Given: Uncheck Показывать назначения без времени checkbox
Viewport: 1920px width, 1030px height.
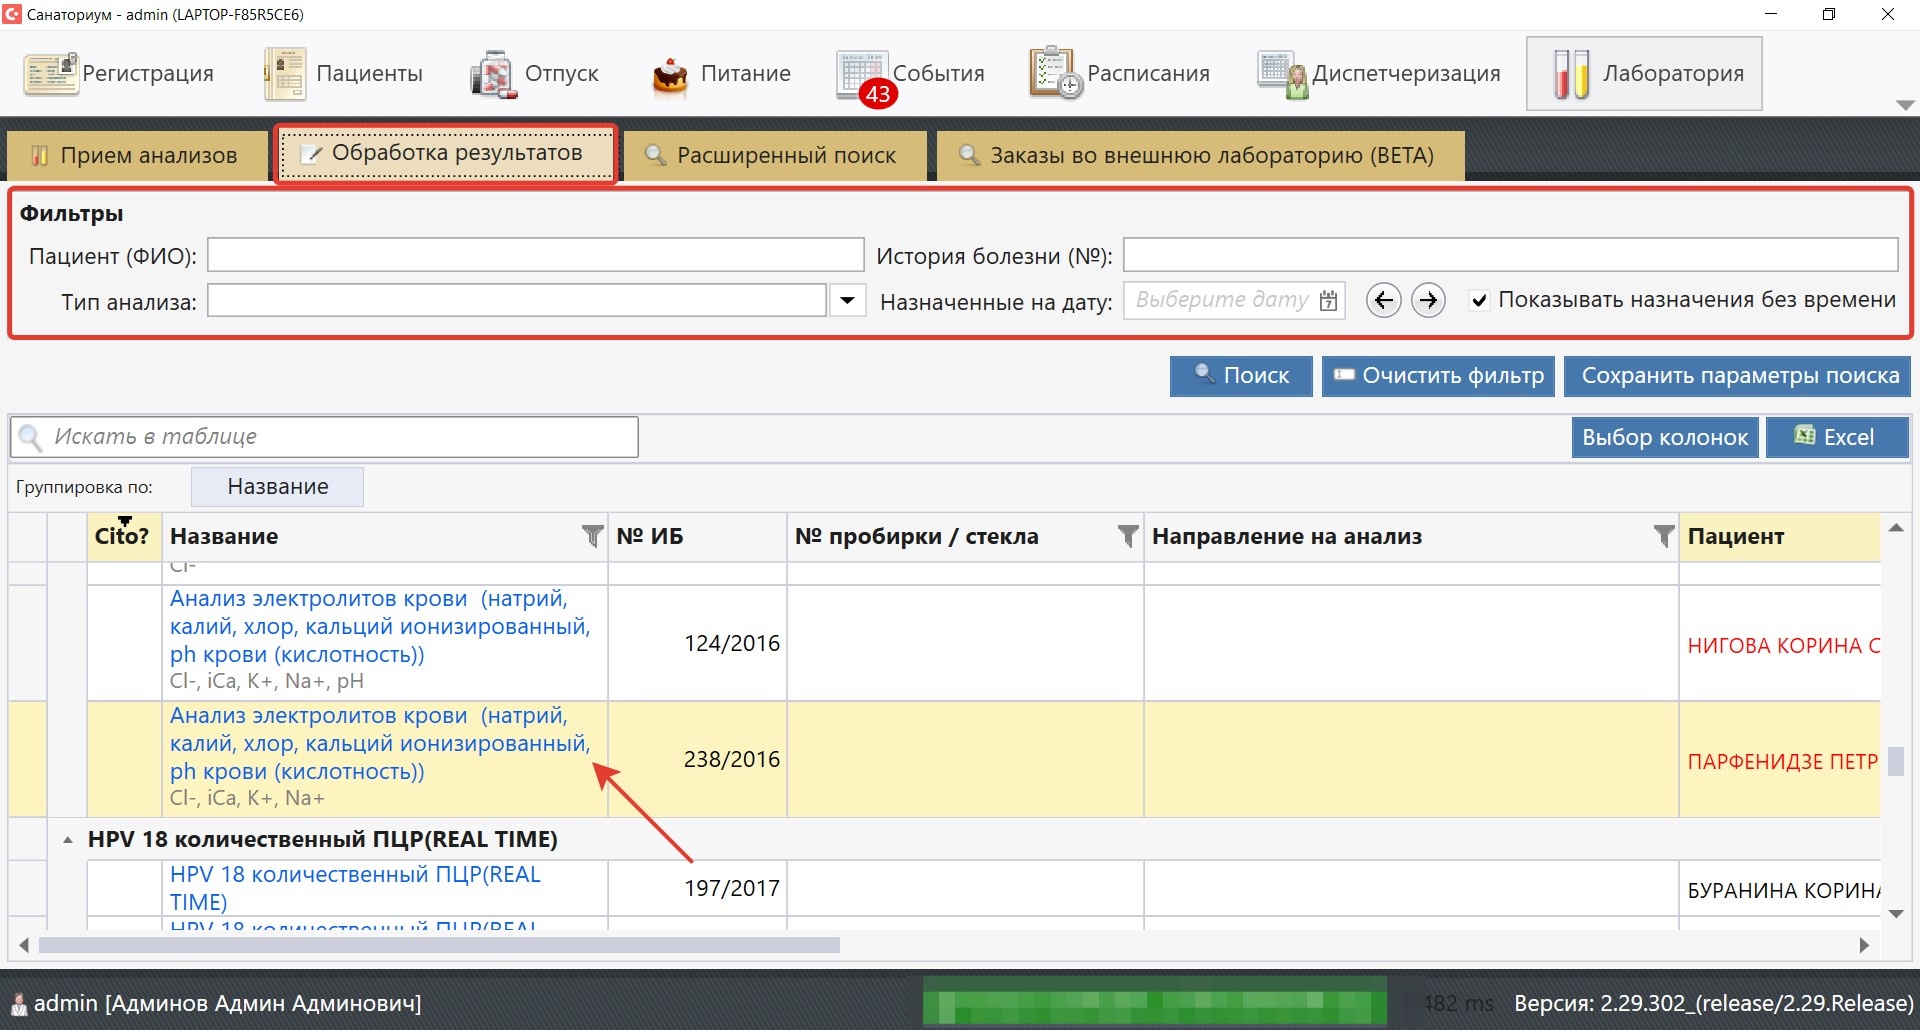Looking at the screenshot, I should coord(1479,301).
